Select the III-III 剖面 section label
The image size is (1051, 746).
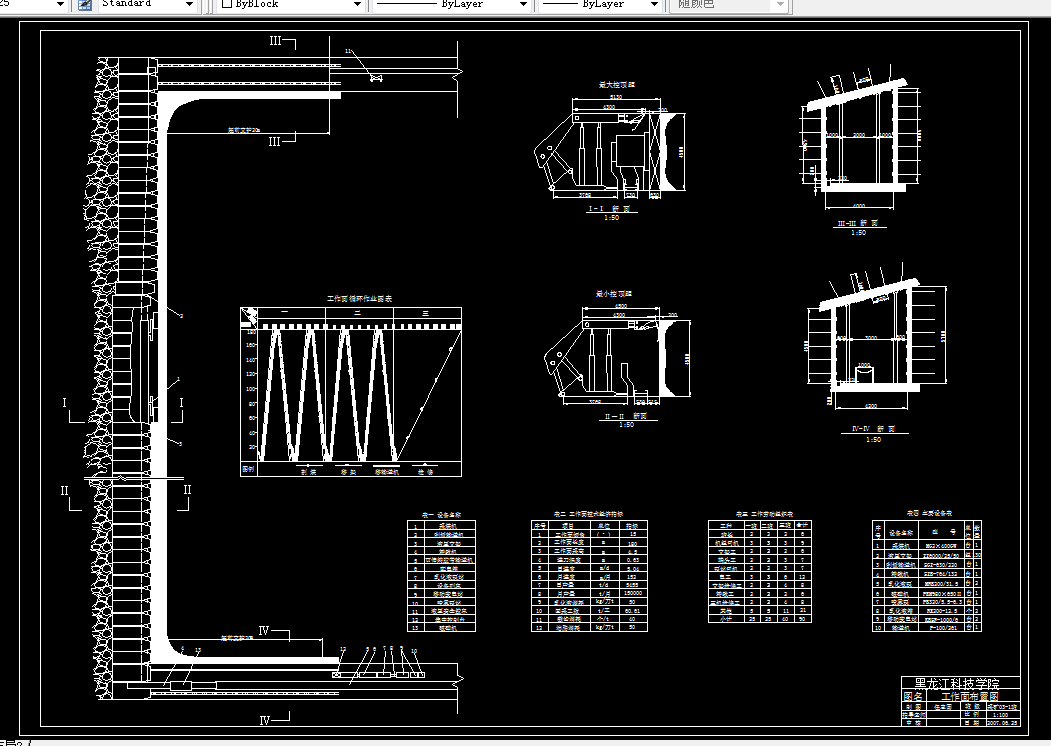tap(858, 223)
